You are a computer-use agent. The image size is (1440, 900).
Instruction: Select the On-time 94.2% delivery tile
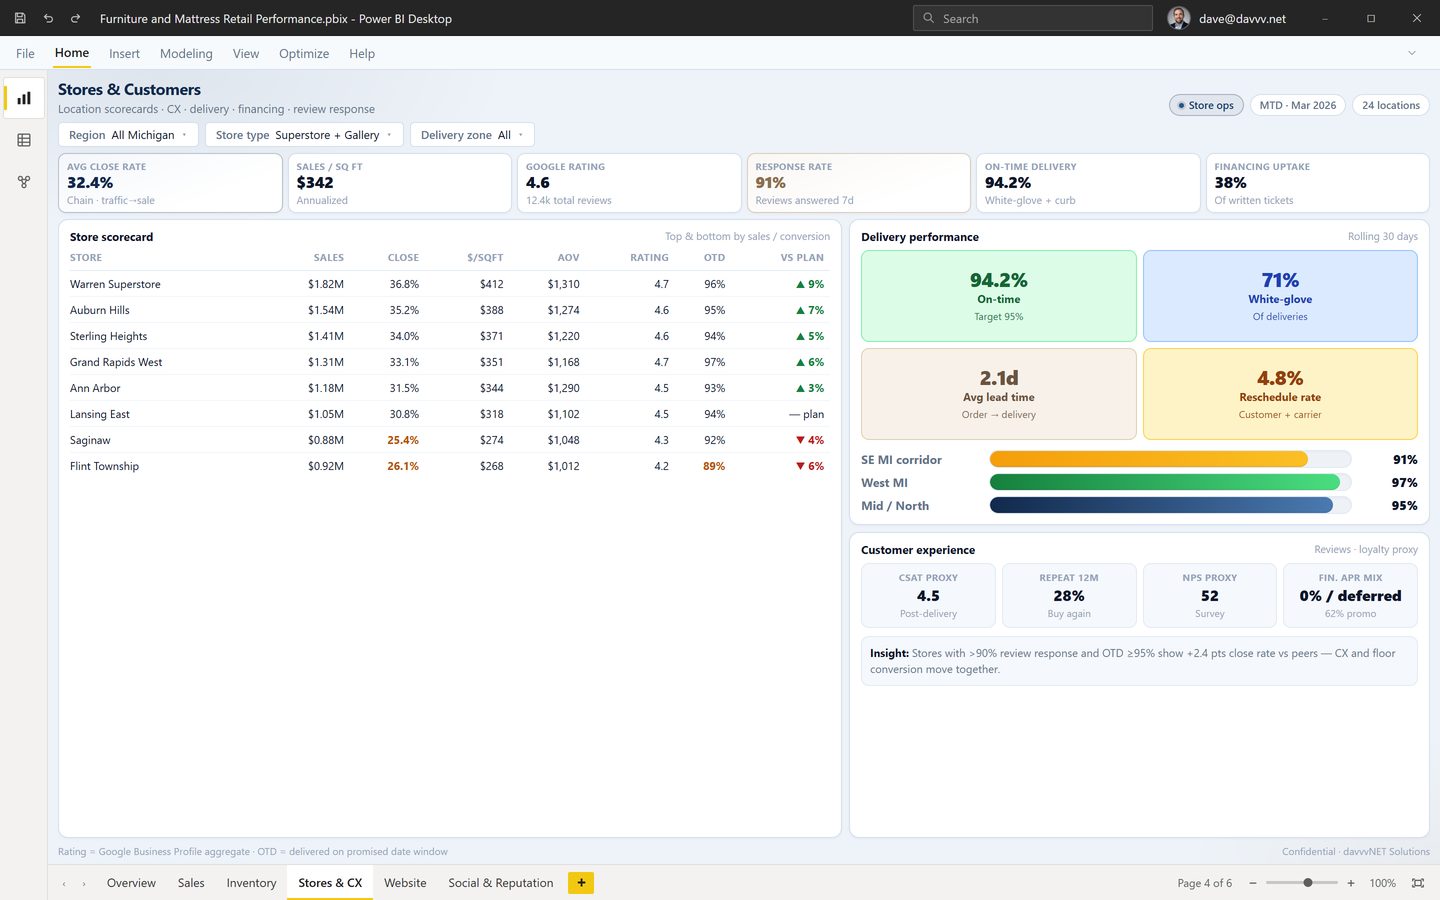tap(998, 296)
